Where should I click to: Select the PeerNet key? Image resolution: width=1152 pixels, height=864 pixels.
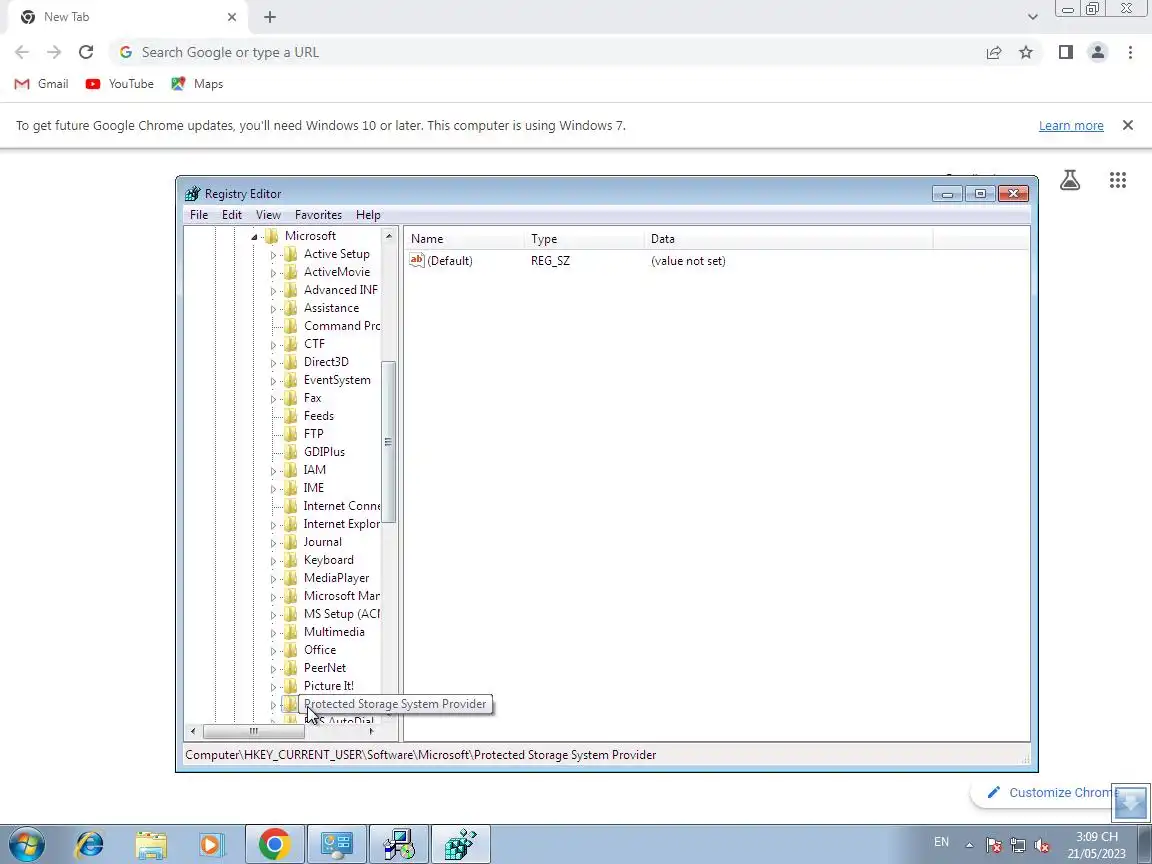[x=325, y=668]
